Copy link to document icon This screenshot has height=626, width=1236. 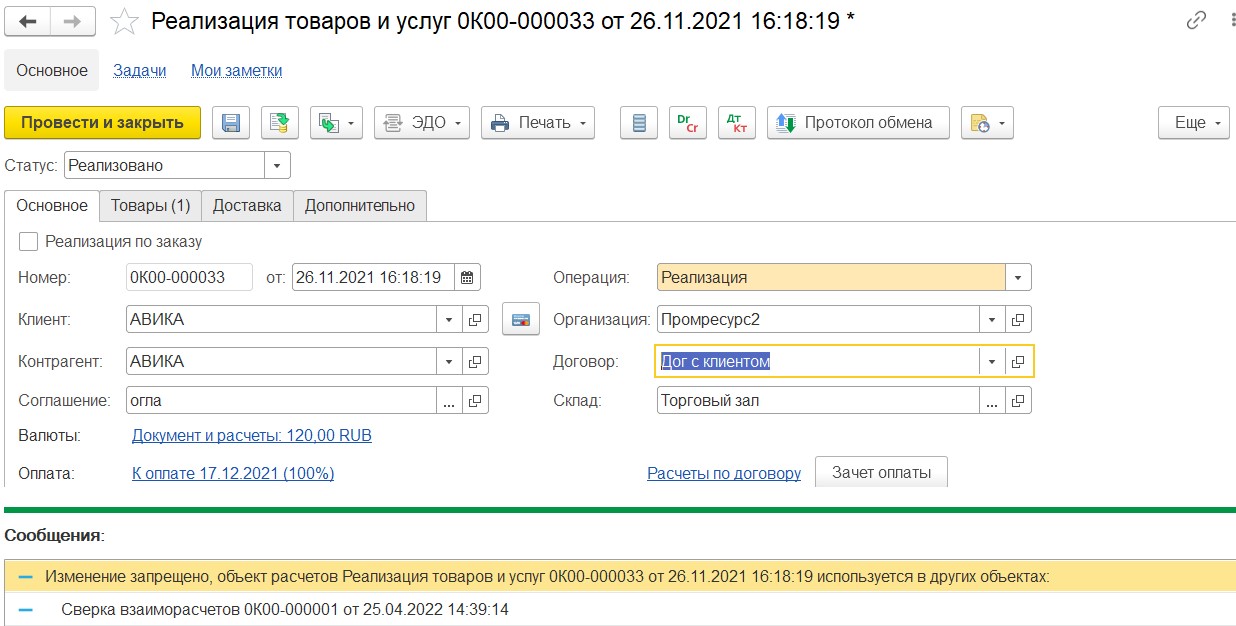click(x=1195, y=21)
